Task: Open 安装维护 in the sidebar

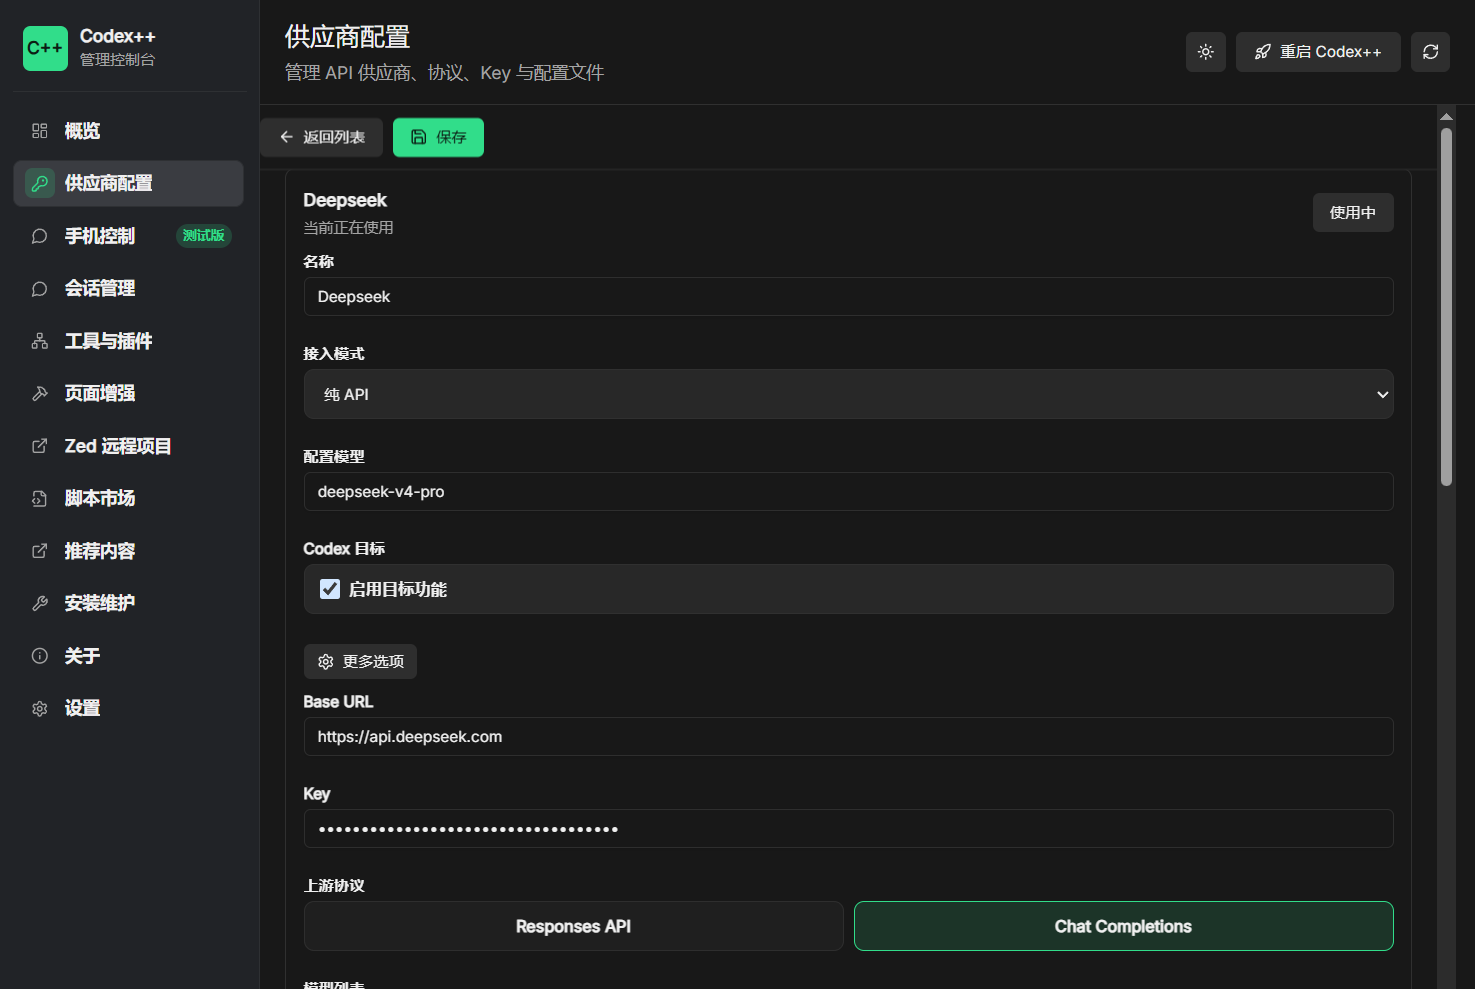Action: coord(129,604)
